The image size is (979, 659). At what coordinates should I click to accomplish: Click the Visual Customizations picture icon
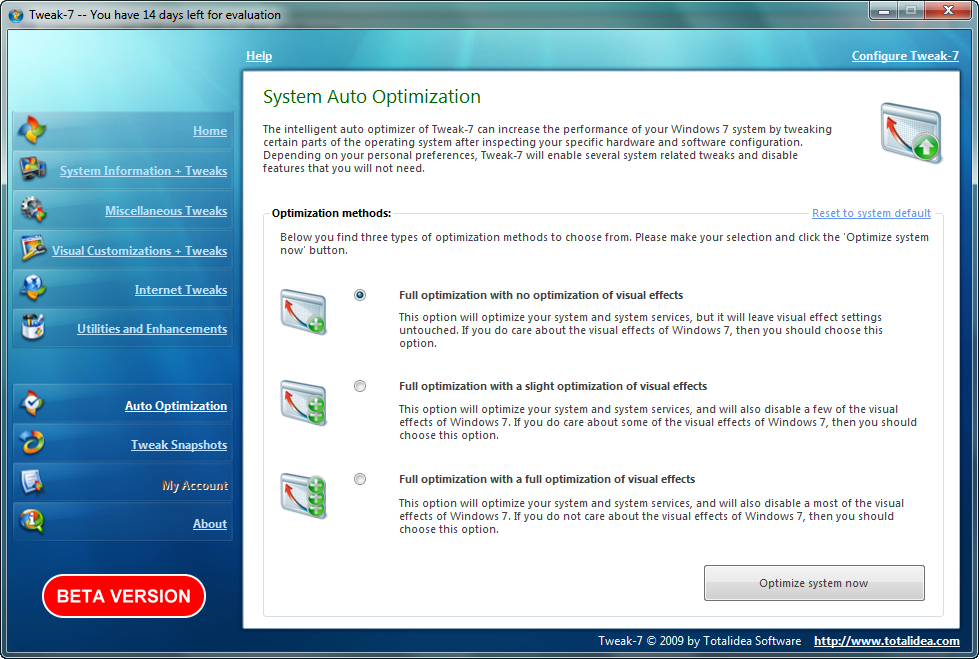[x=32, y=249]
